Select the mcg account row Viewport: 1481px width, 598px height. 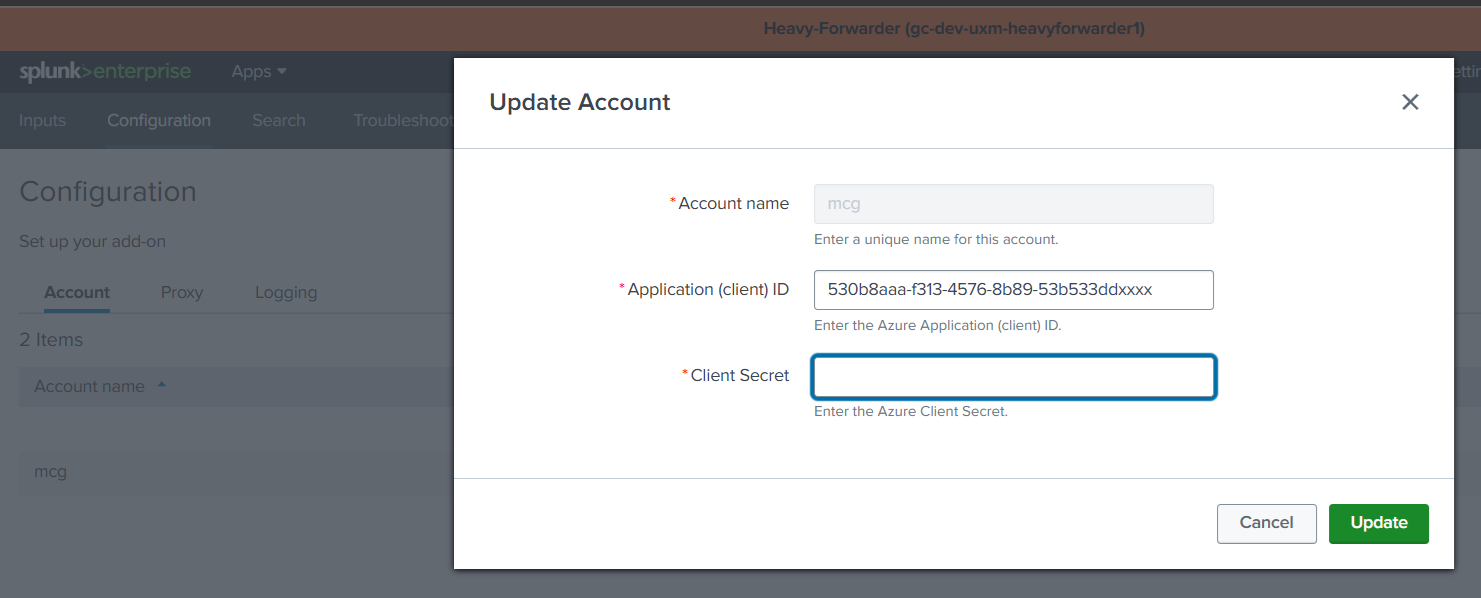pyautogui.click(x=51, y=471)
